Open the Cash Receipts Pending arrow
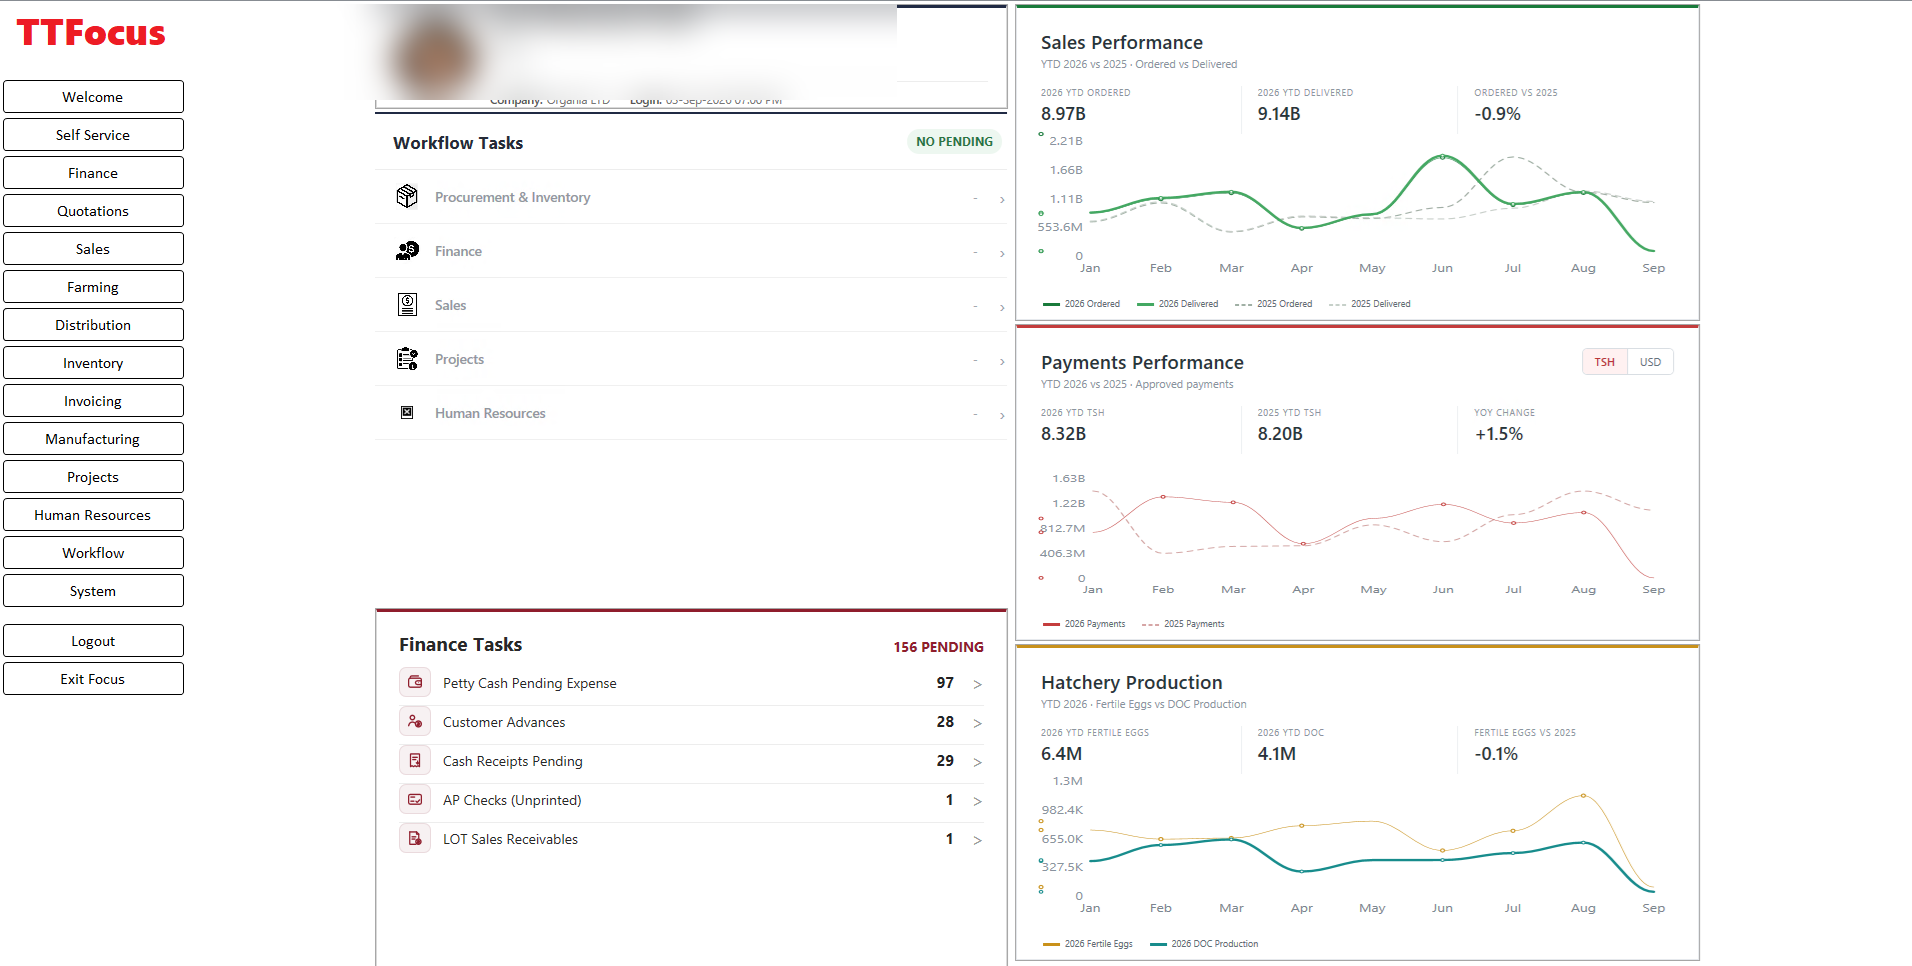Viewport: 1912px width, 966px height. (977, 762)
